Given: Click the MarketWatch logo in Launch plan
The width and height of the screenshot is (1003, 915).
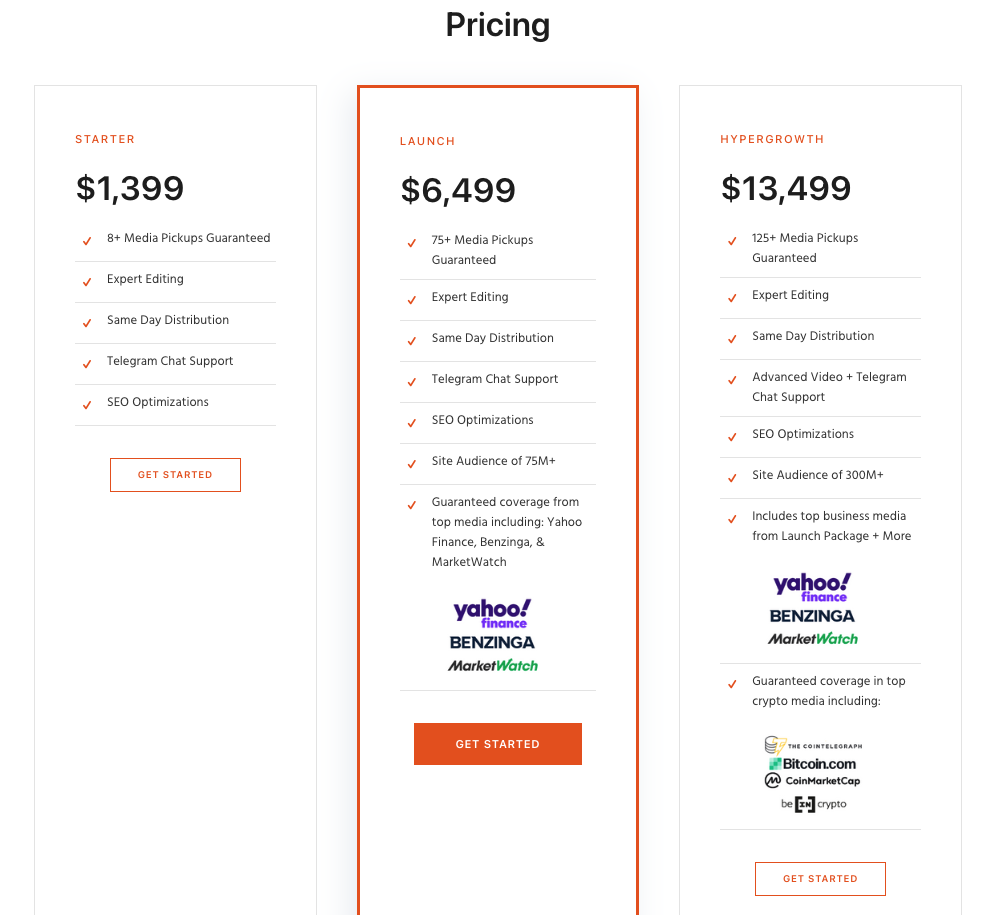Looking at the screenshot, I should (494, 666).
